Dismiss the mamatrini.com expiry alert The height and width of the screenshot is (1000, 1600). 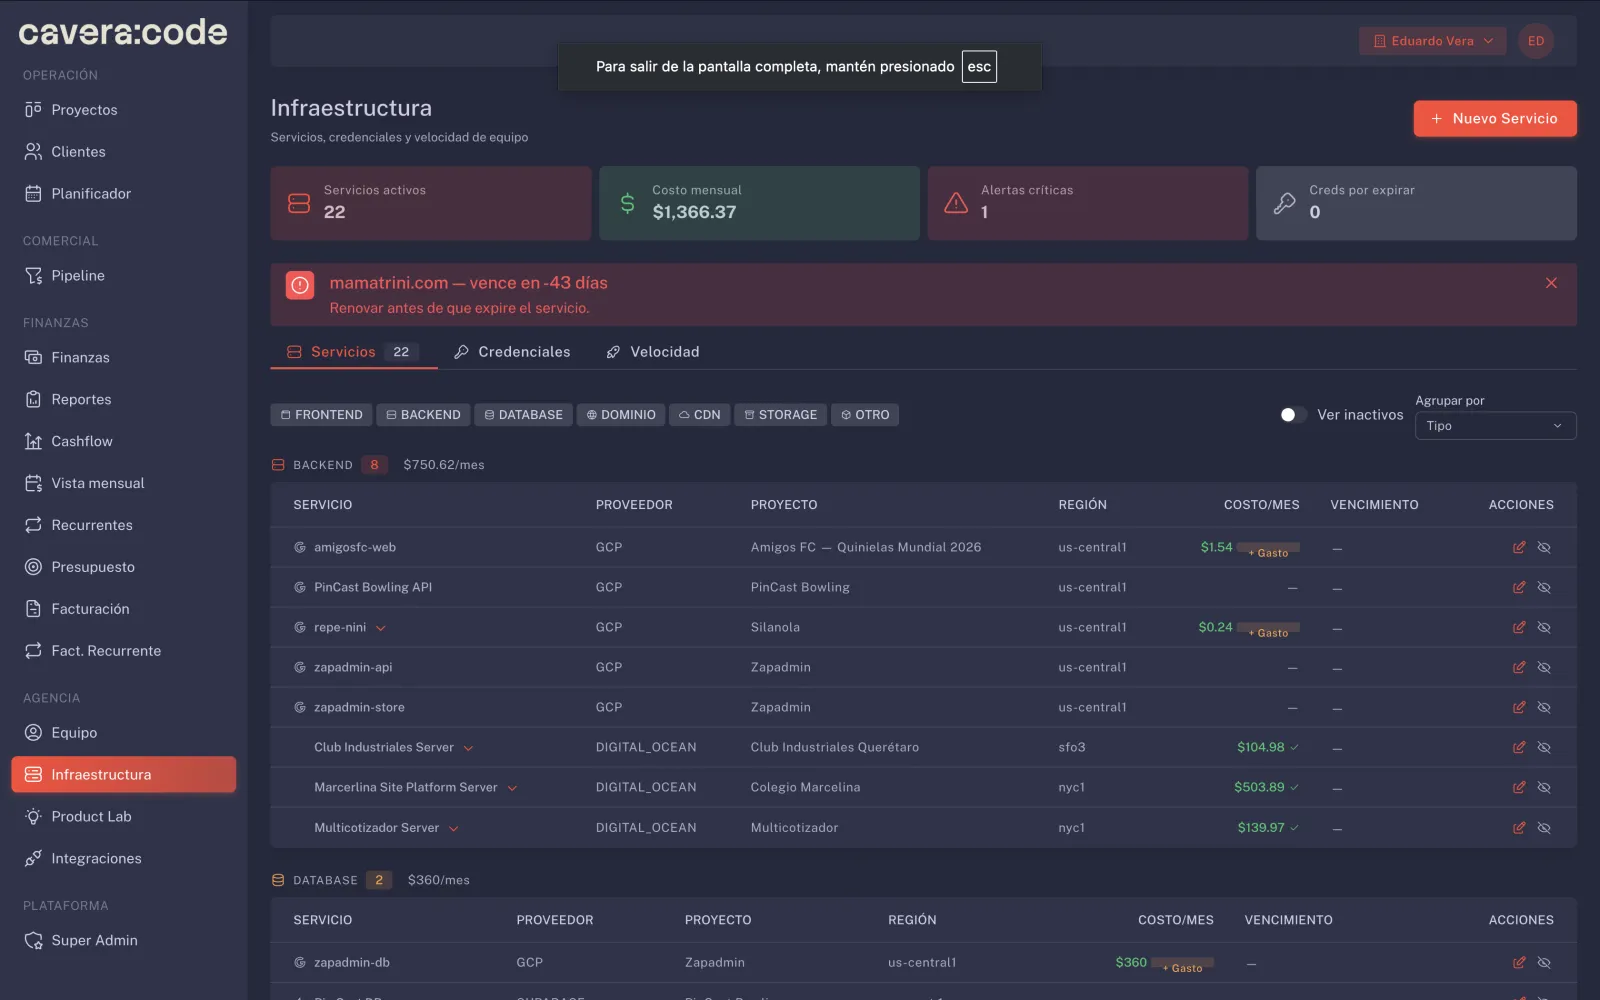(1551, 283)
